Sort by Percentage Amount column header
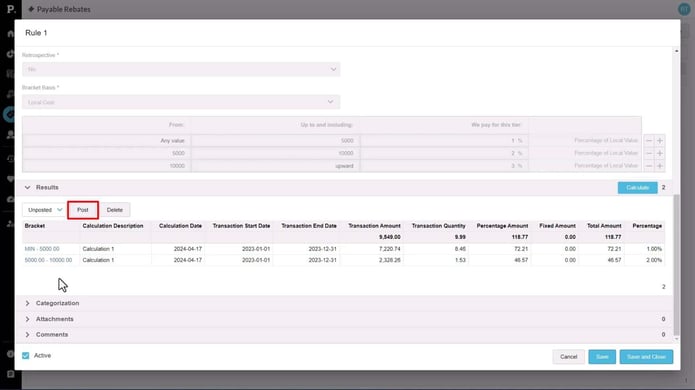The image size is (695, 390). click(x=502, y=226)
